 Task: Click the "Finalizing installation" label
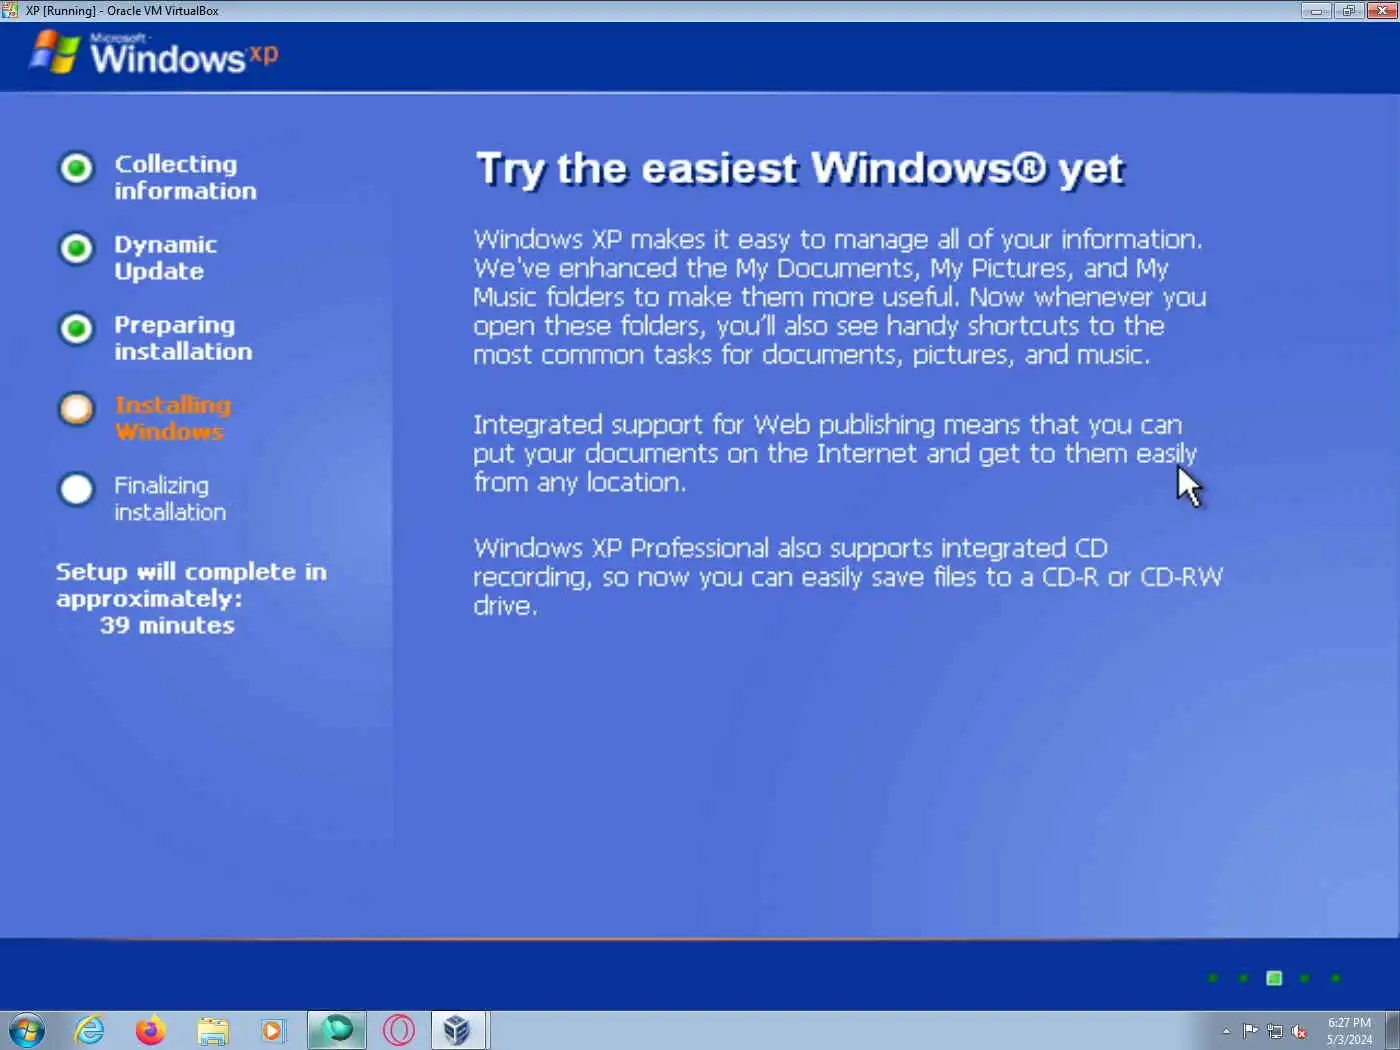(x=170, y=498)
